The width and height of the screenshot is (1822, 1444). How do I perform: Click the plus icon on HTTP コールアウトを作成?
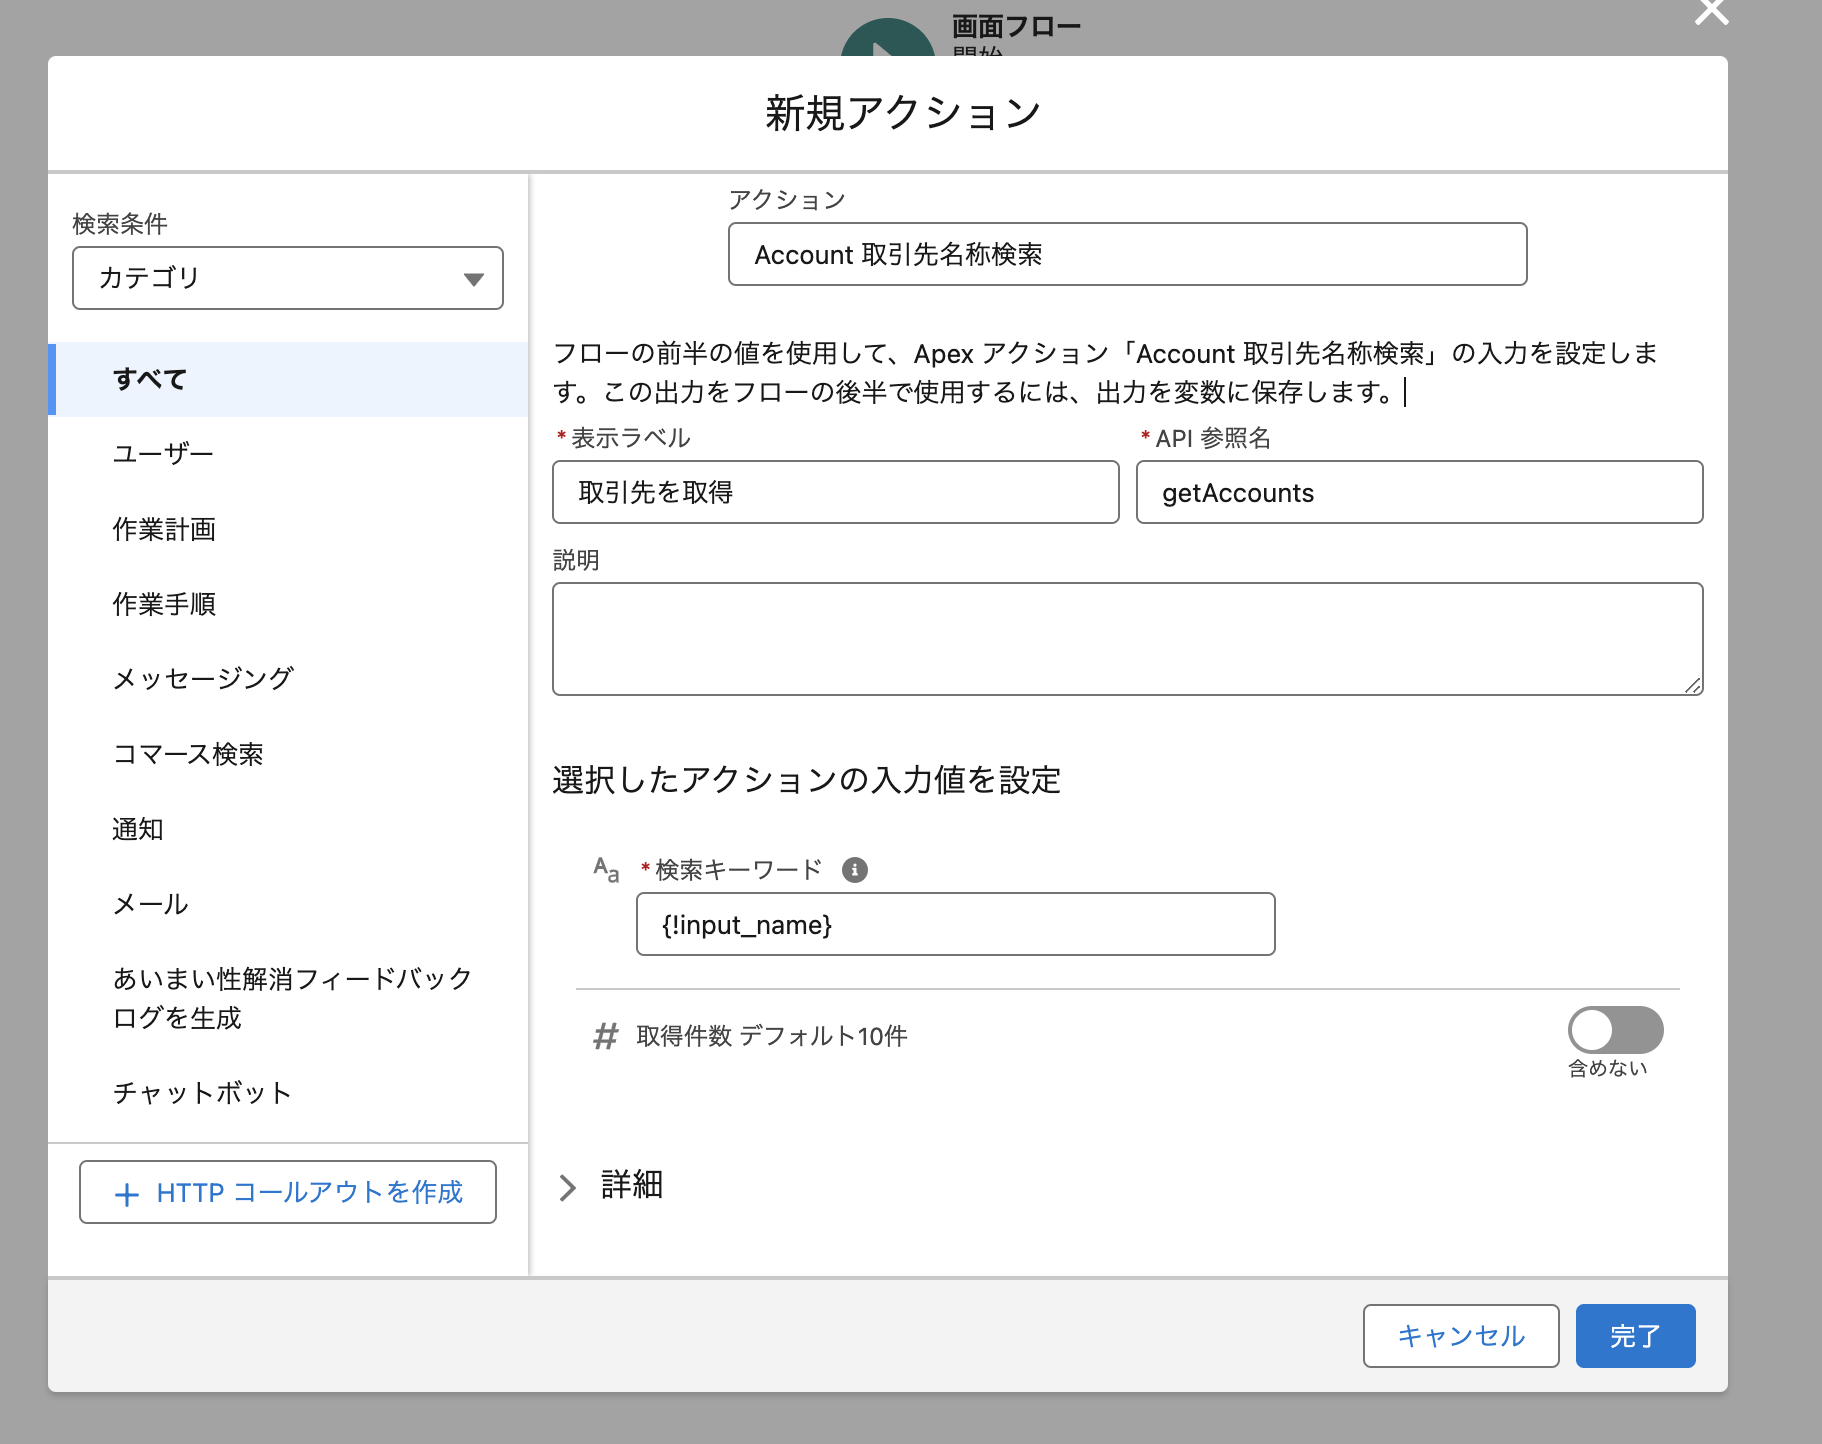pyautogui.click(x=126, y=1193)
